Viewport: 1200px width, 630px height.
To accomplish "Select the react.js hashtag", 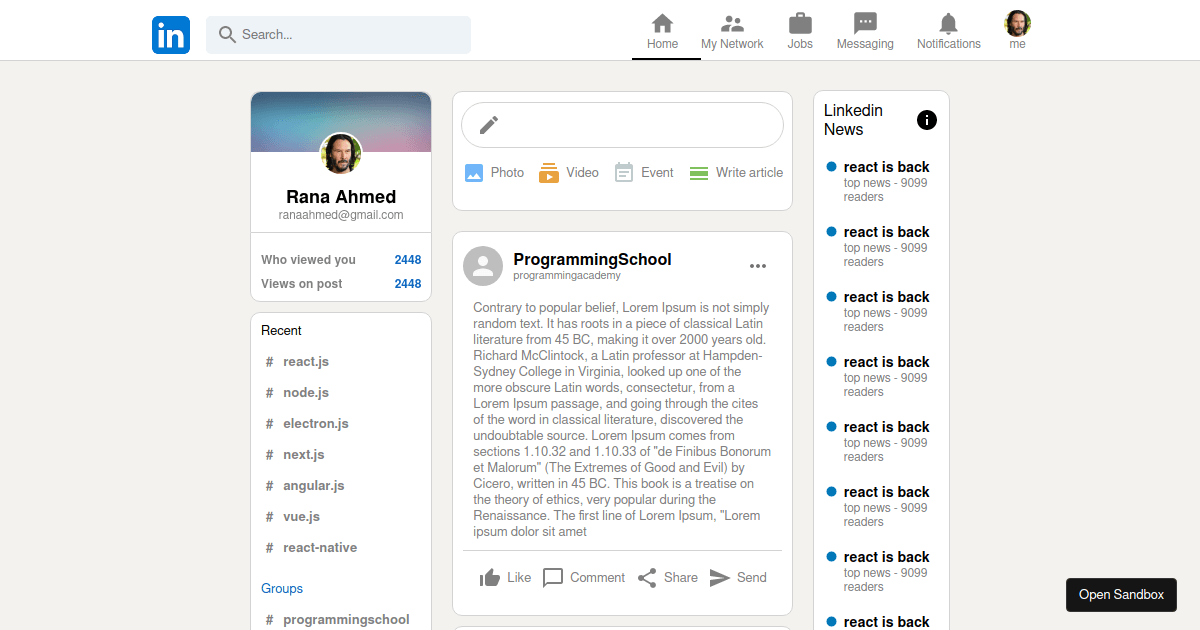I will (306, 361).
